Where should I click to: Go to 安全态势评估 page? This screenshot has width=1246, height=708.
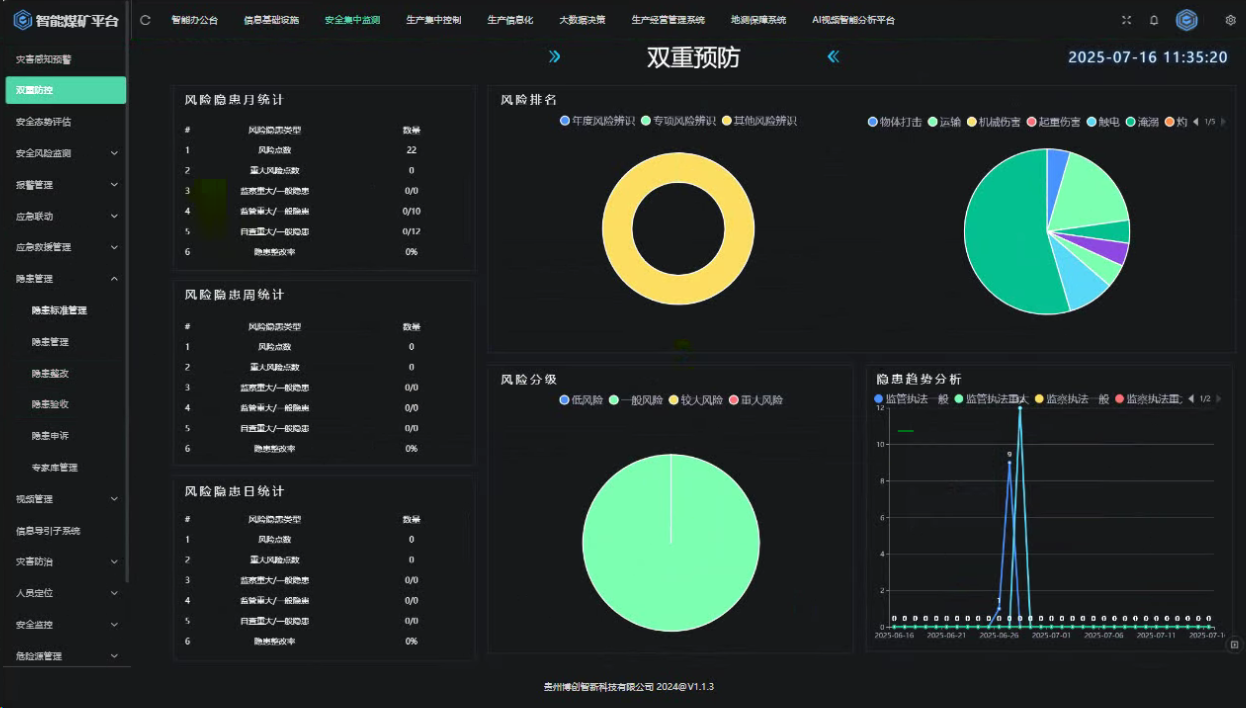point(43,122)
